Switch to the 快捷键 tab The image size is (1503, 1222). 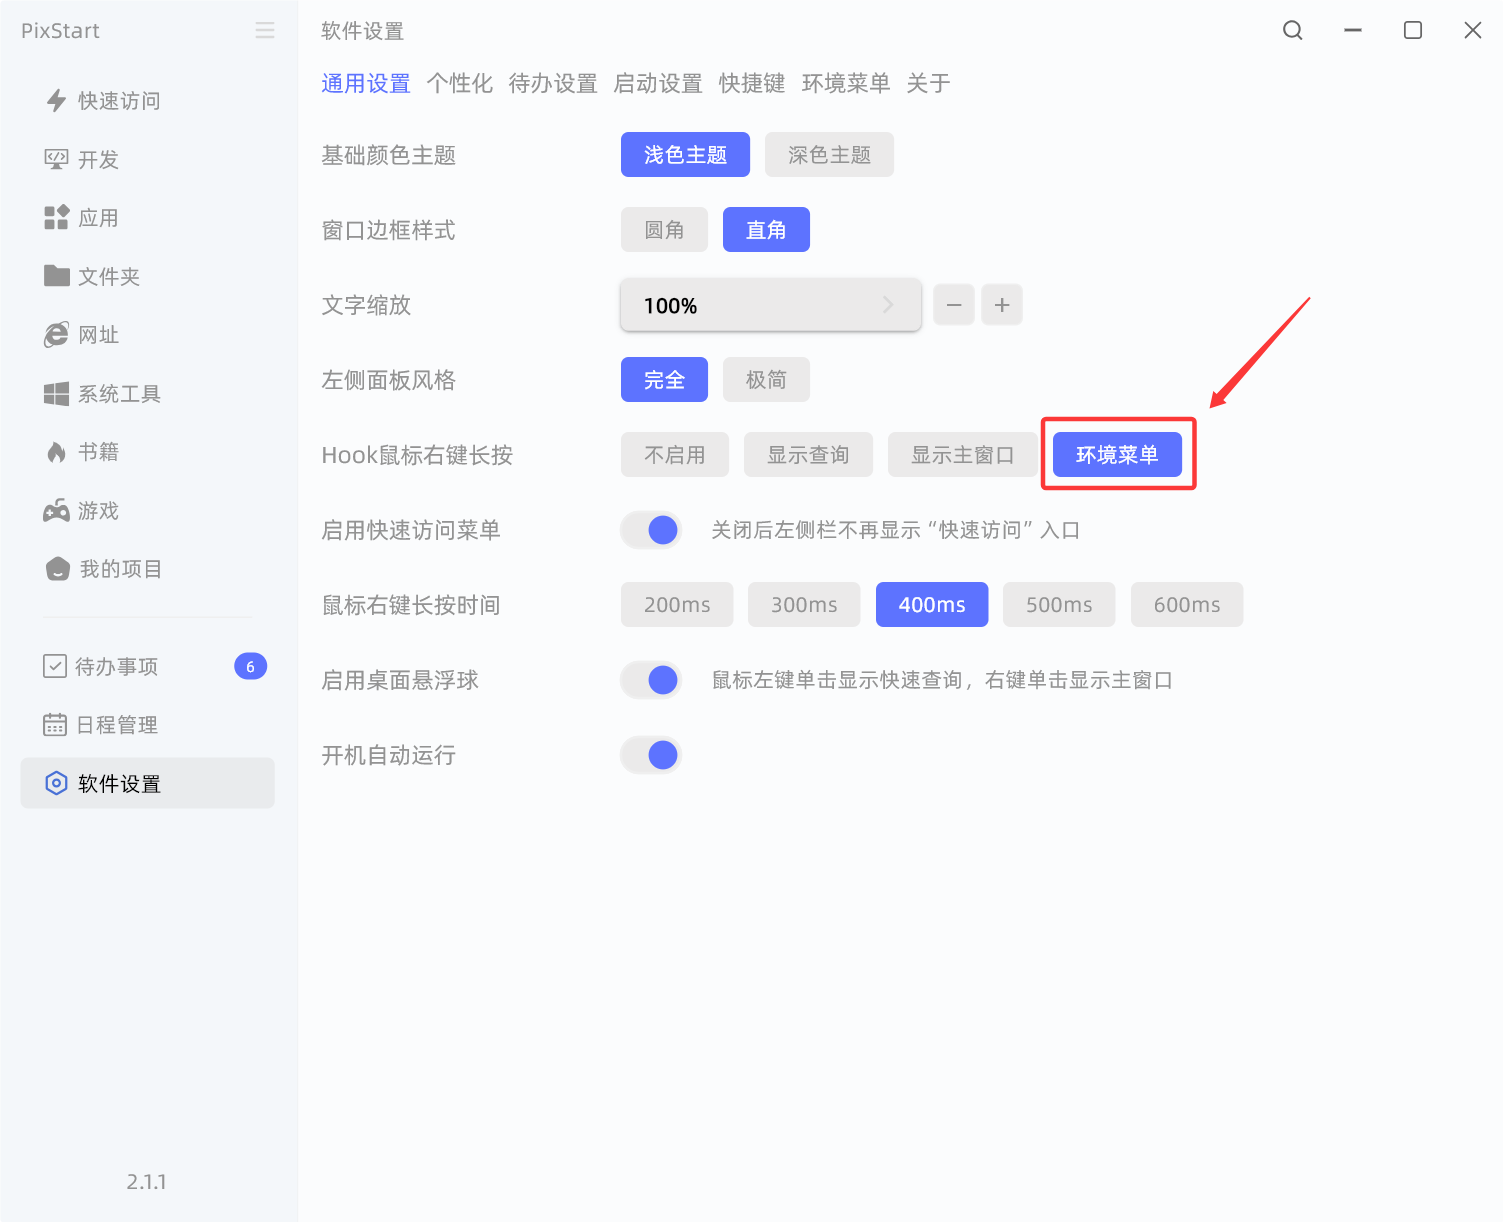(752, 84)
